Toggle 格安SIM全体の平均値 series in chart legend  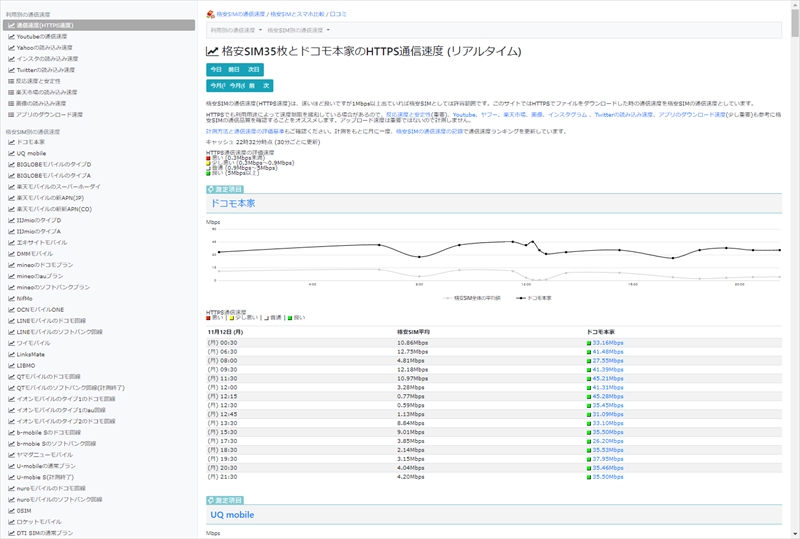(x=472, y=298)
